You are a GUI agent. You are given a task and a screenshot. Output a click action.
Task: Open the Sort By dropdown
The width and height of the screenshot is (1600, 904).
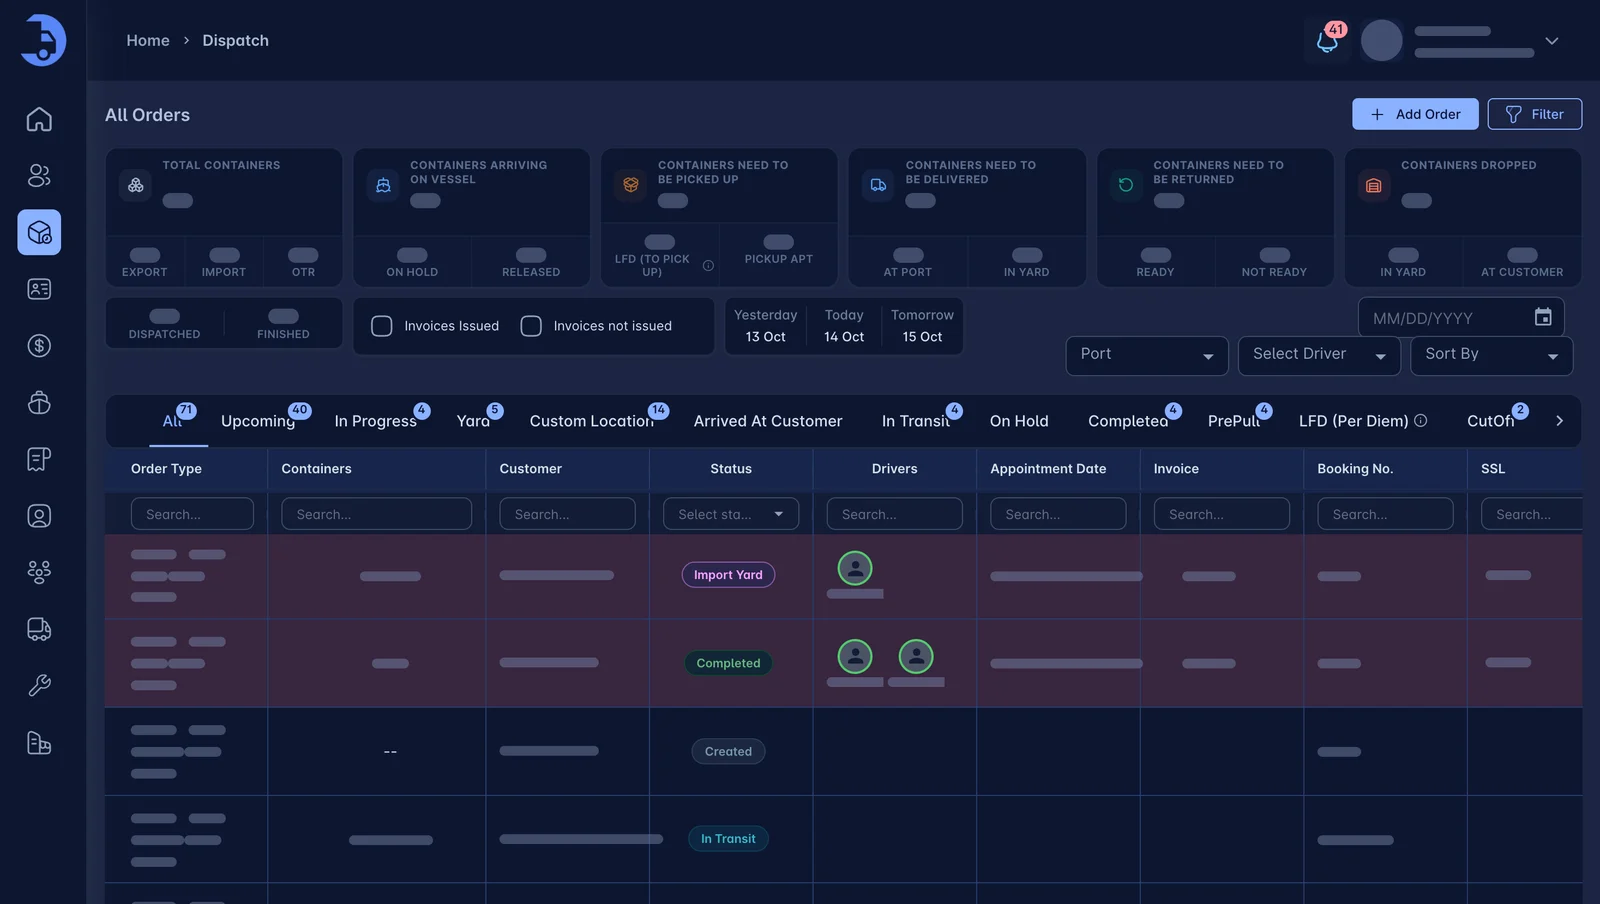pyautogui.click(x=1491, y=355)
